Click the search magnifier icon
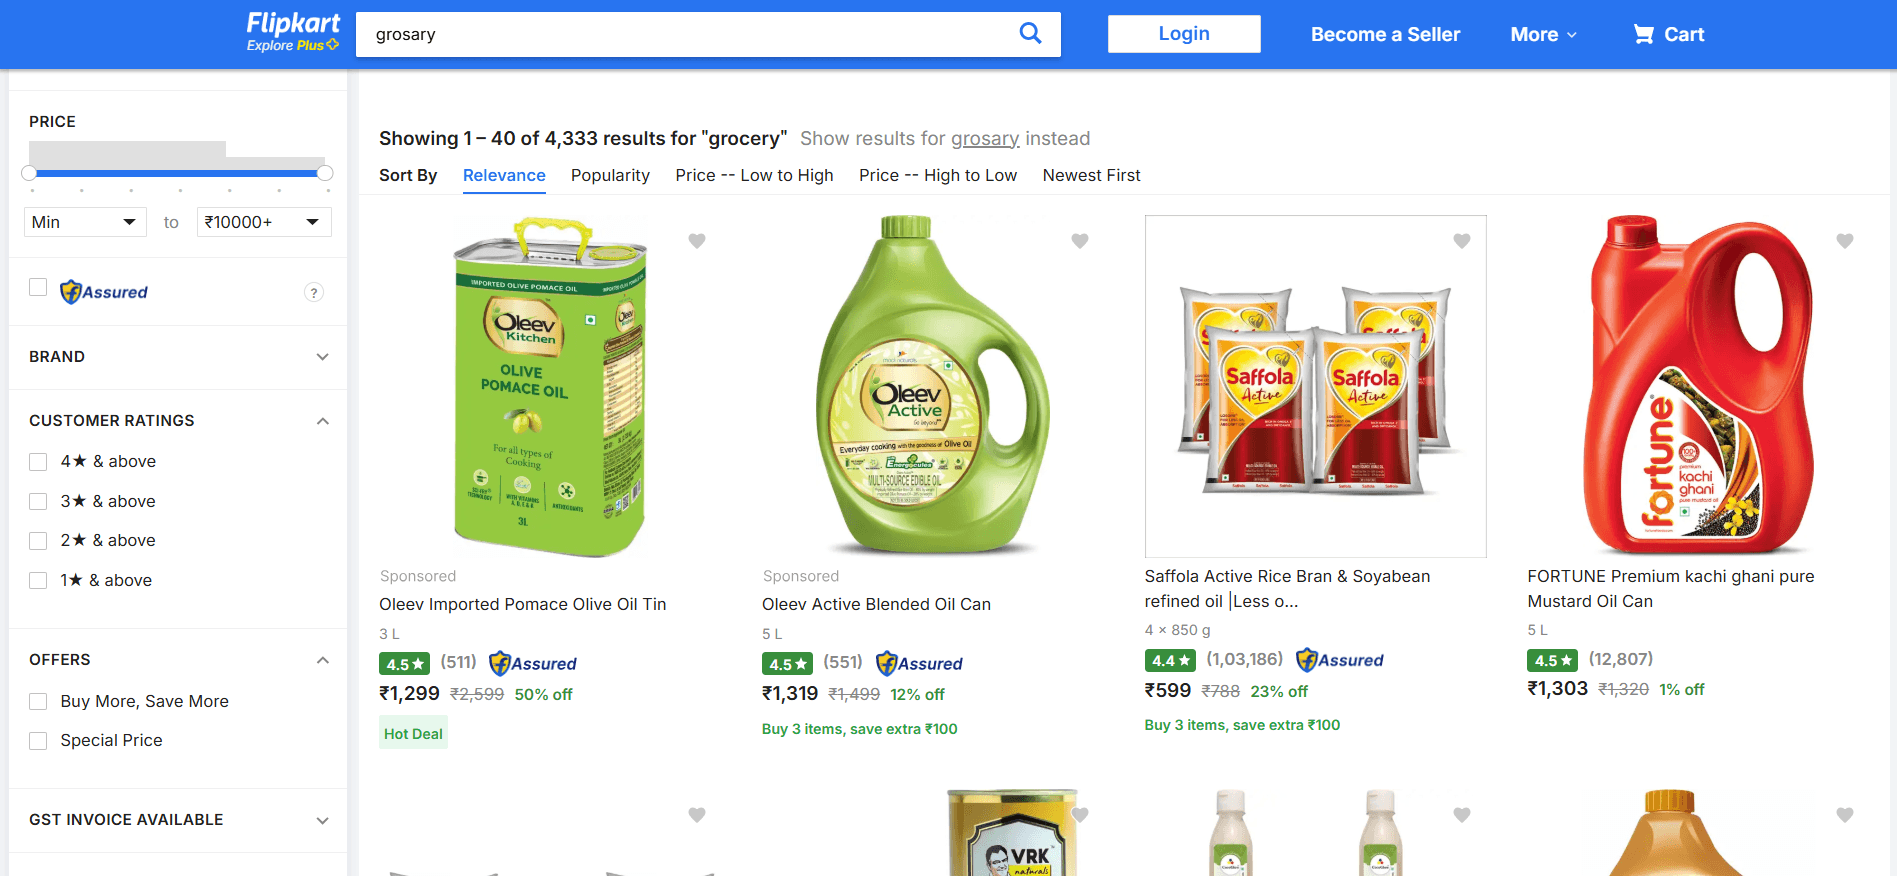1897x876 pixels. tap(1030, 33)
